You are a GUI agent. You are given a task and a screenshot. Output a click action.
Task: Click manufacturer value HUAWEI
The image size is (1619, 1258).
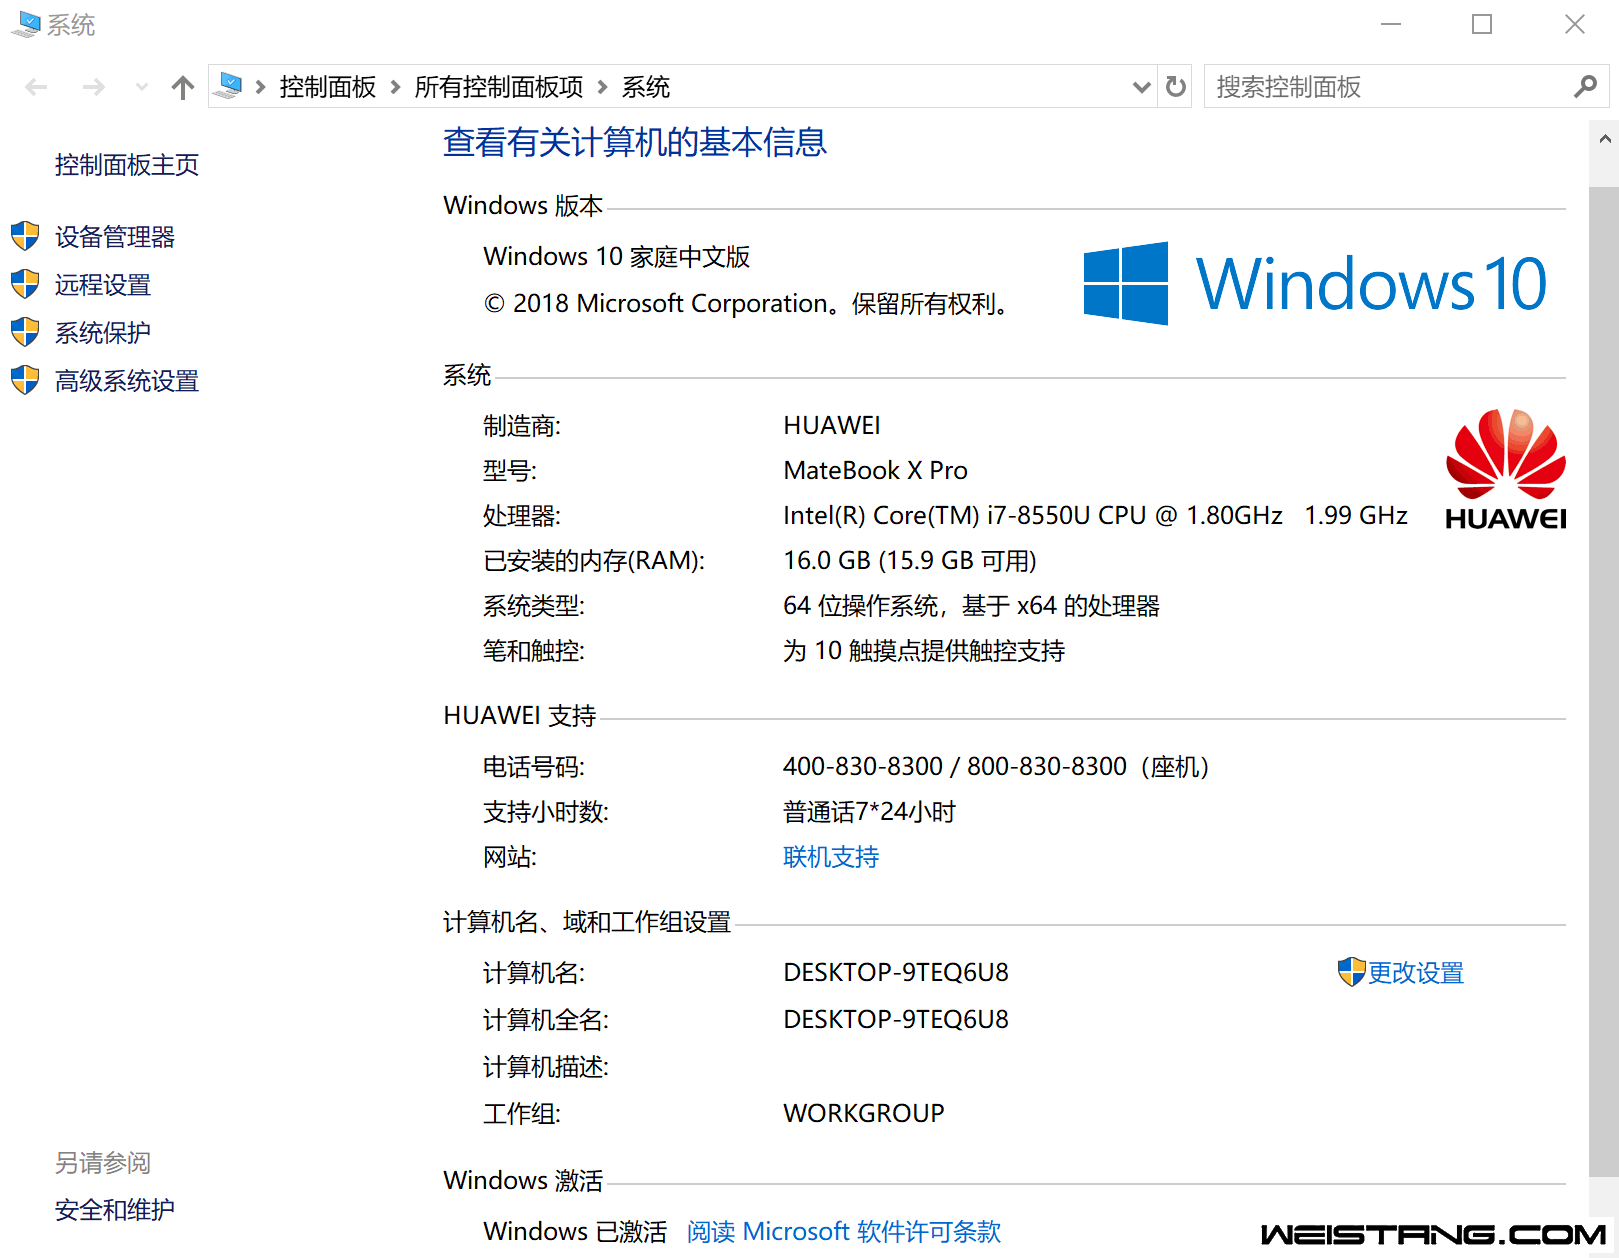[832, 425]
